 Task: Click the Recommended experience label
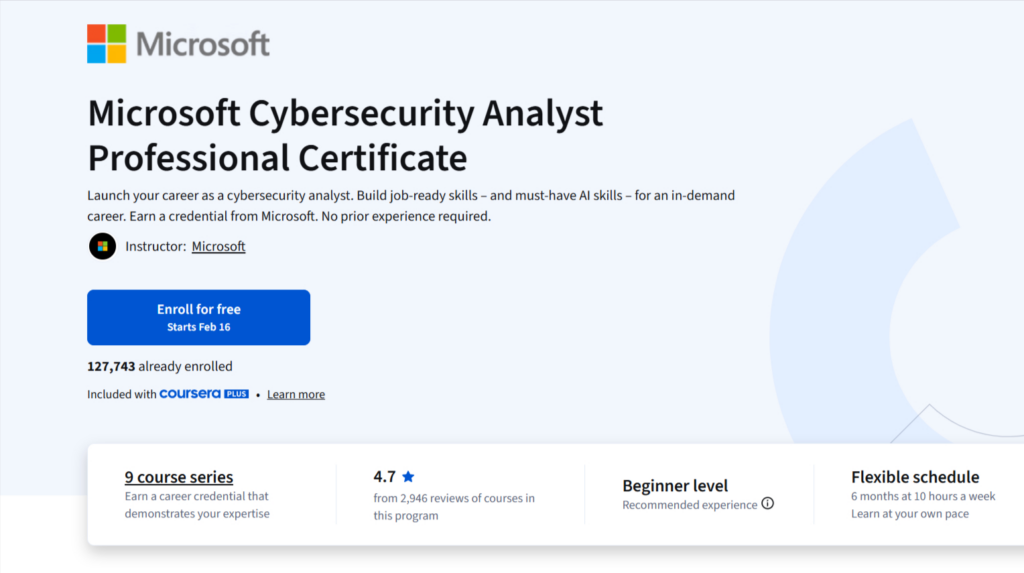point(689,505)
